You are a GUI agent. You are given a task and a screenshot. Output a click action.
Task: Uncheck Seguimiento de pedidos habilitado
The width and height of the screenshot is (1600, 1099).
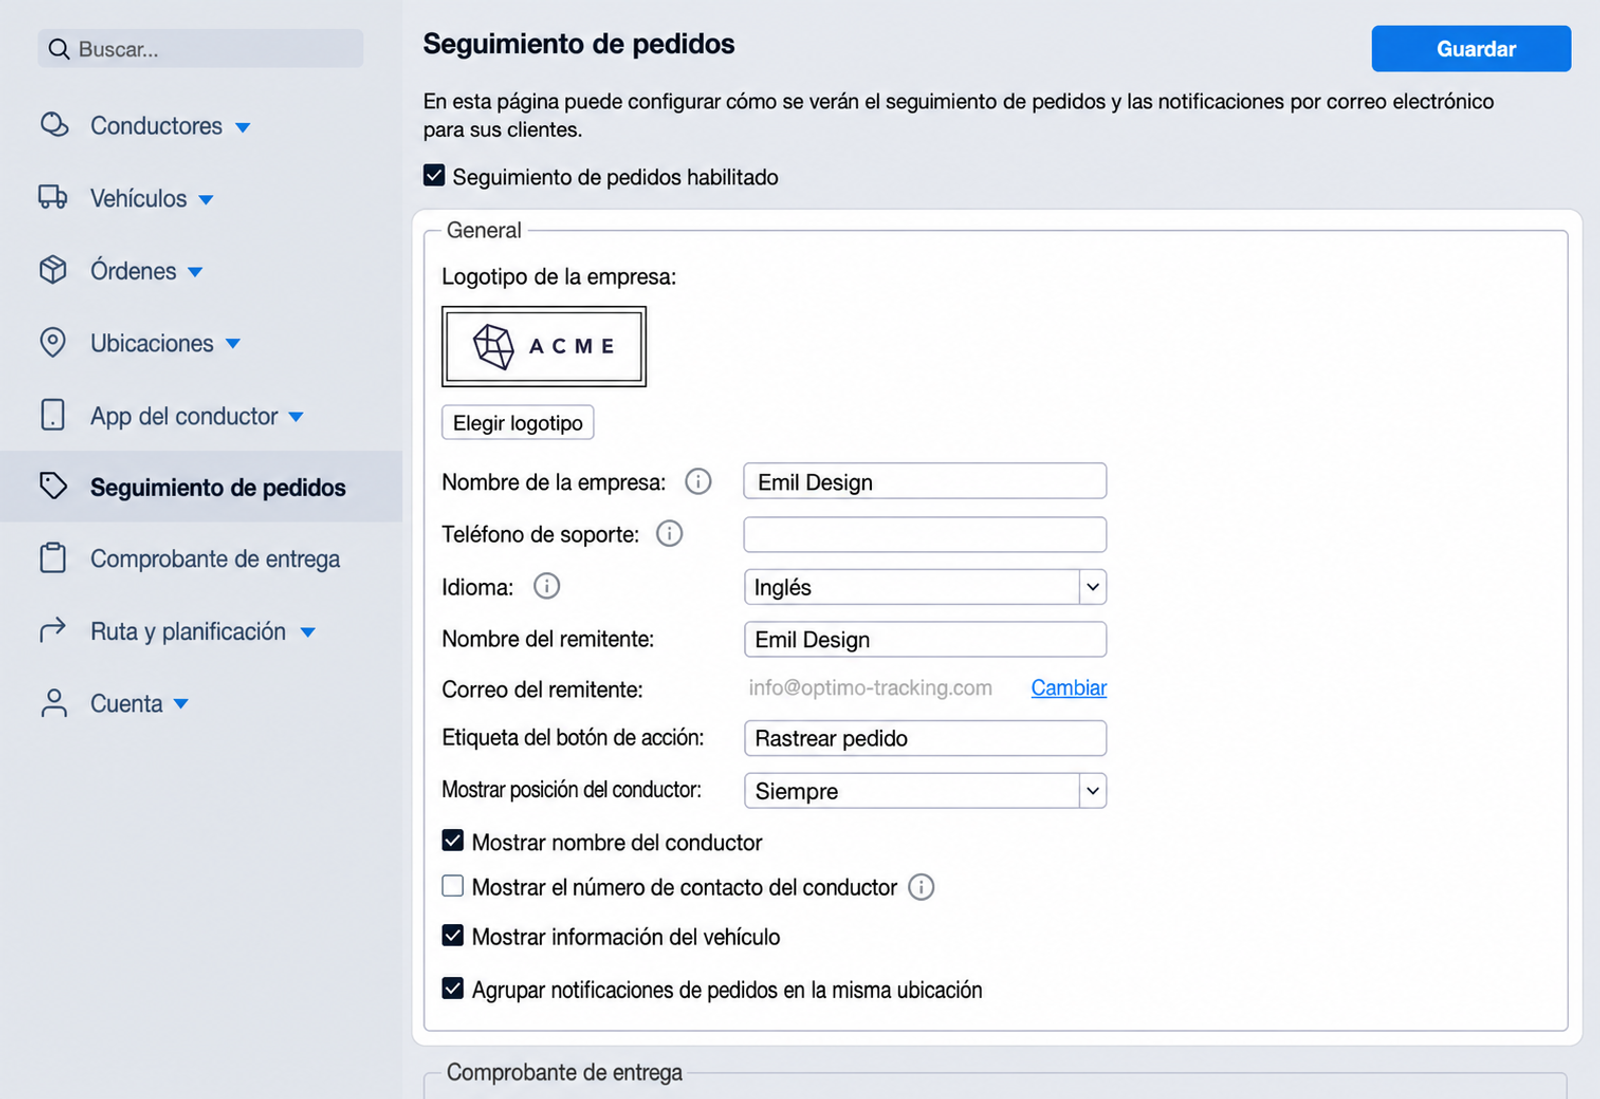434,176
